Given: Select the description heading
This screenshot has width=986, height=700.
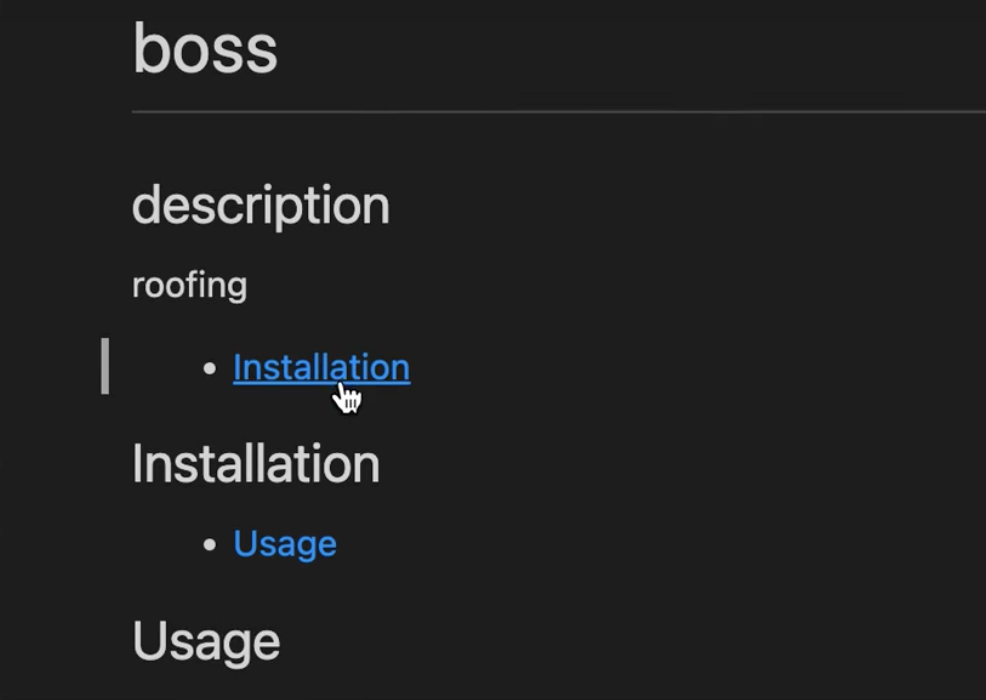Looking at the screenshot, I should (260, 206).
